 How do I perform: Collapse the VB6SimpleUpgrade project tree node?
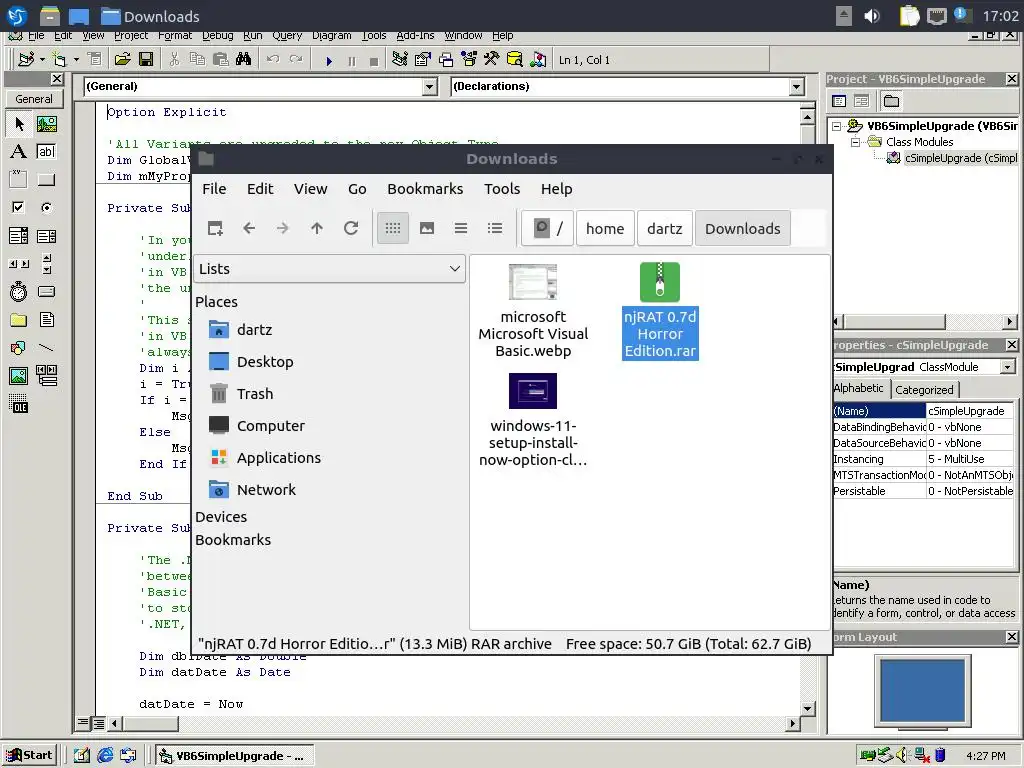[837, 126]
